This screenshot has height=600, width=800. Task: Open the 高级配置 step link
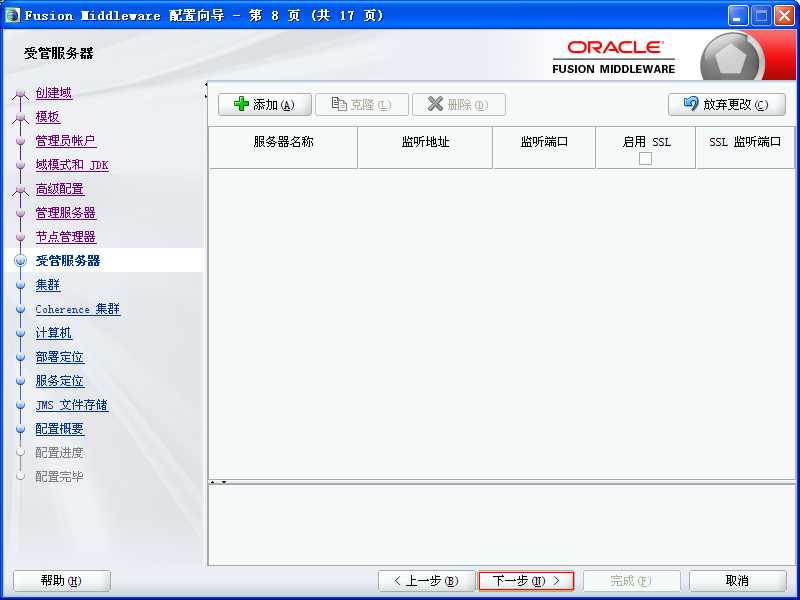60,189
